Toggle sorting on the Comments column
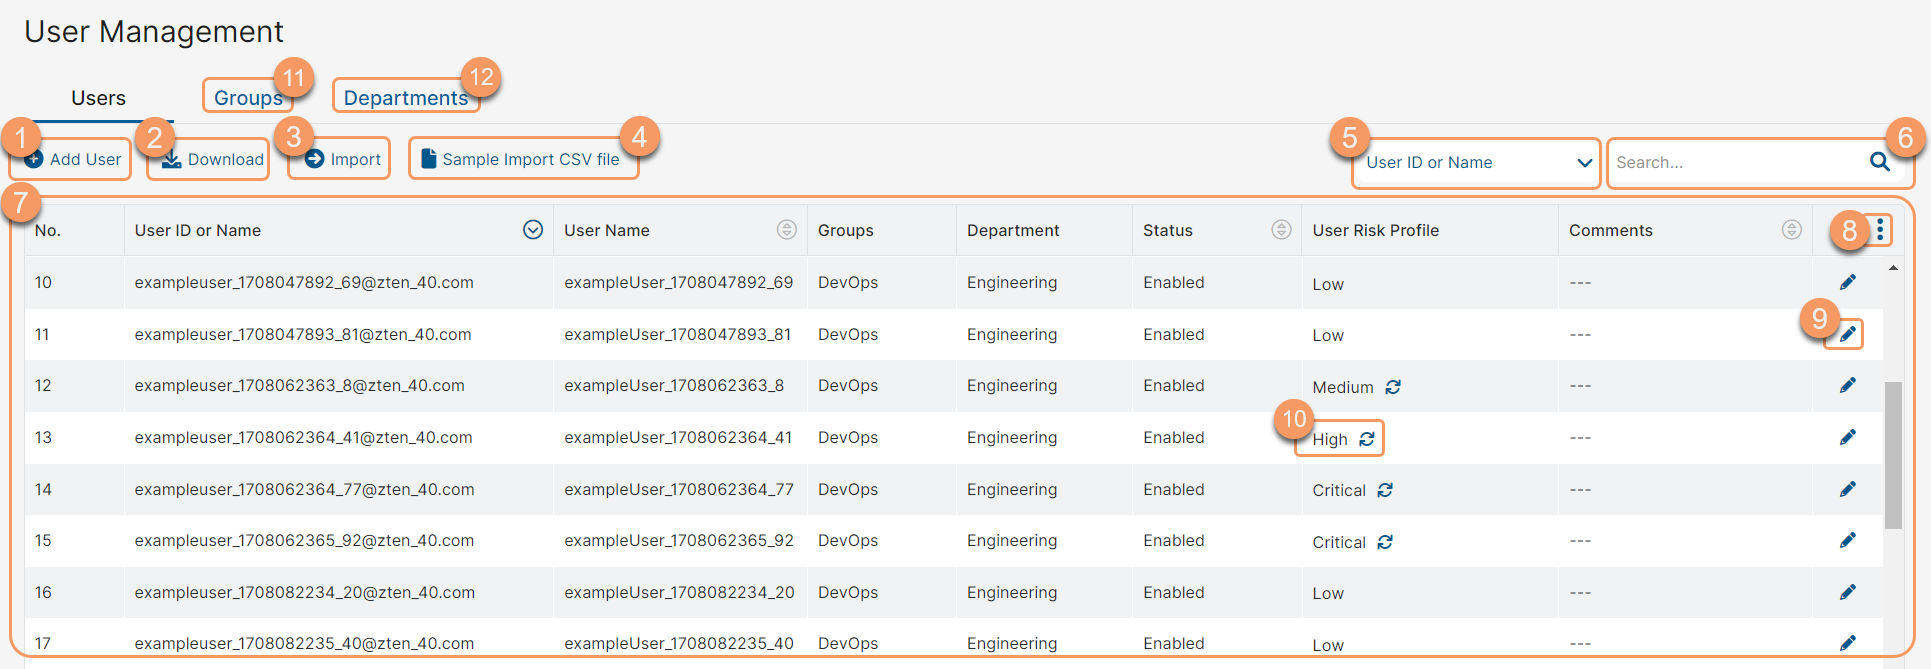The height and width of the screenshot is (669, 1931). pos(1791,230)
